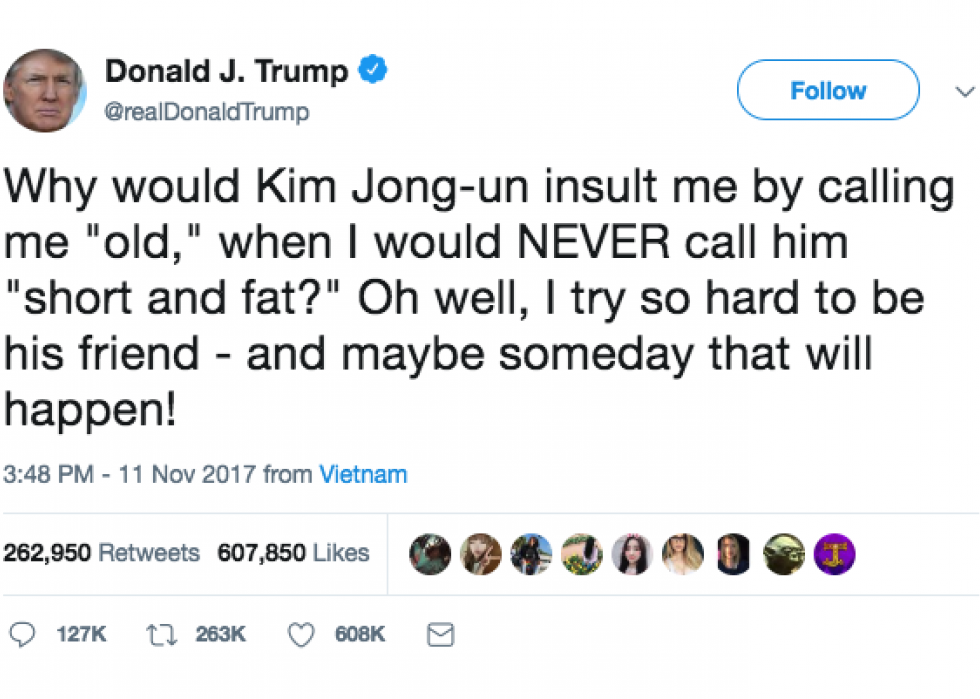980x699 pixels.
Task: Follow the Donald J. Trump account
Action: [828, 90]
